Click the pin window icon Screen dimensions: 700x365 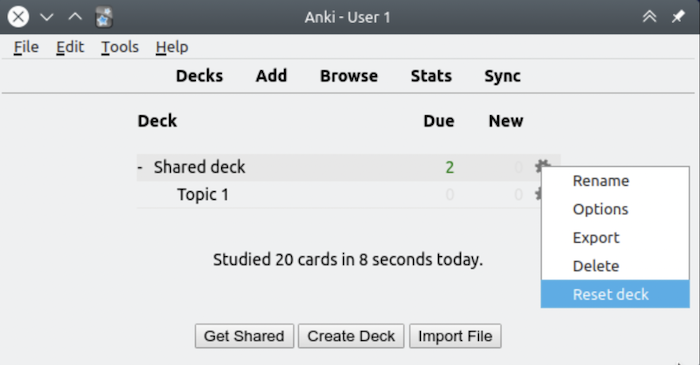click(678, 17)
